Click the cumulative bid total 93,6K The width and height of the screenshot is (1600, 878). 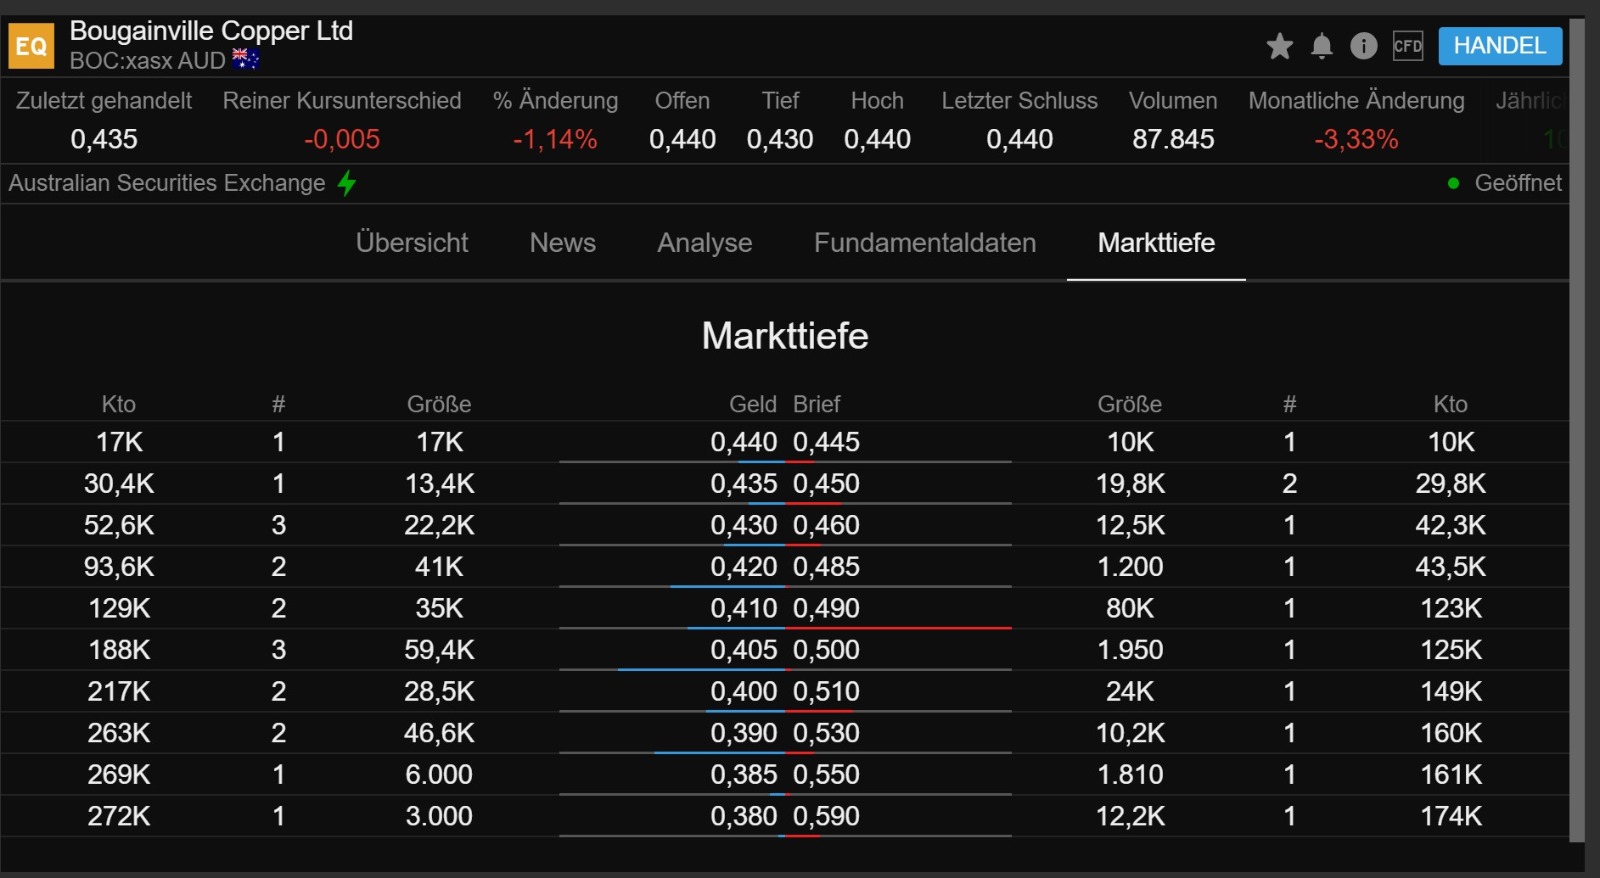pyautogui.click(x=119, y=567)
